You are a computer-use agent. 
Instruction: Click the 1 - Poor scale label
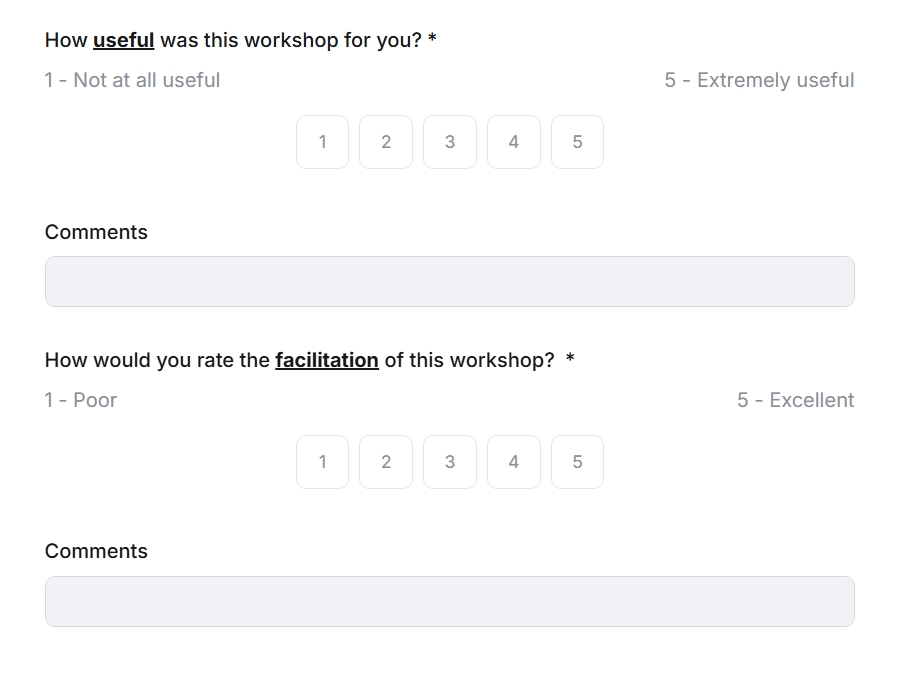click(80, 400)
